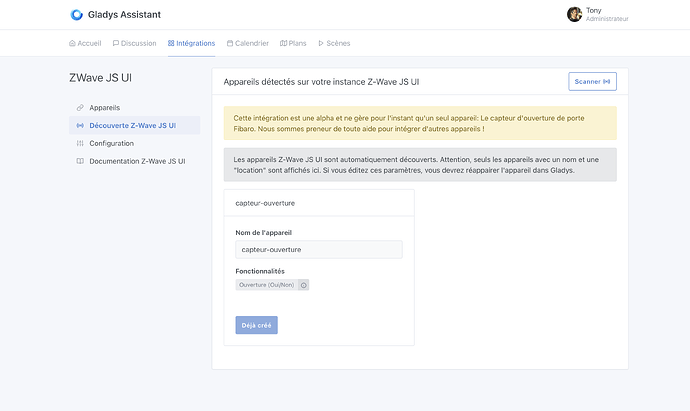
Task: Open Découverte Z-Wave JS UI in the sidebar
Action: tap(133, 125)
